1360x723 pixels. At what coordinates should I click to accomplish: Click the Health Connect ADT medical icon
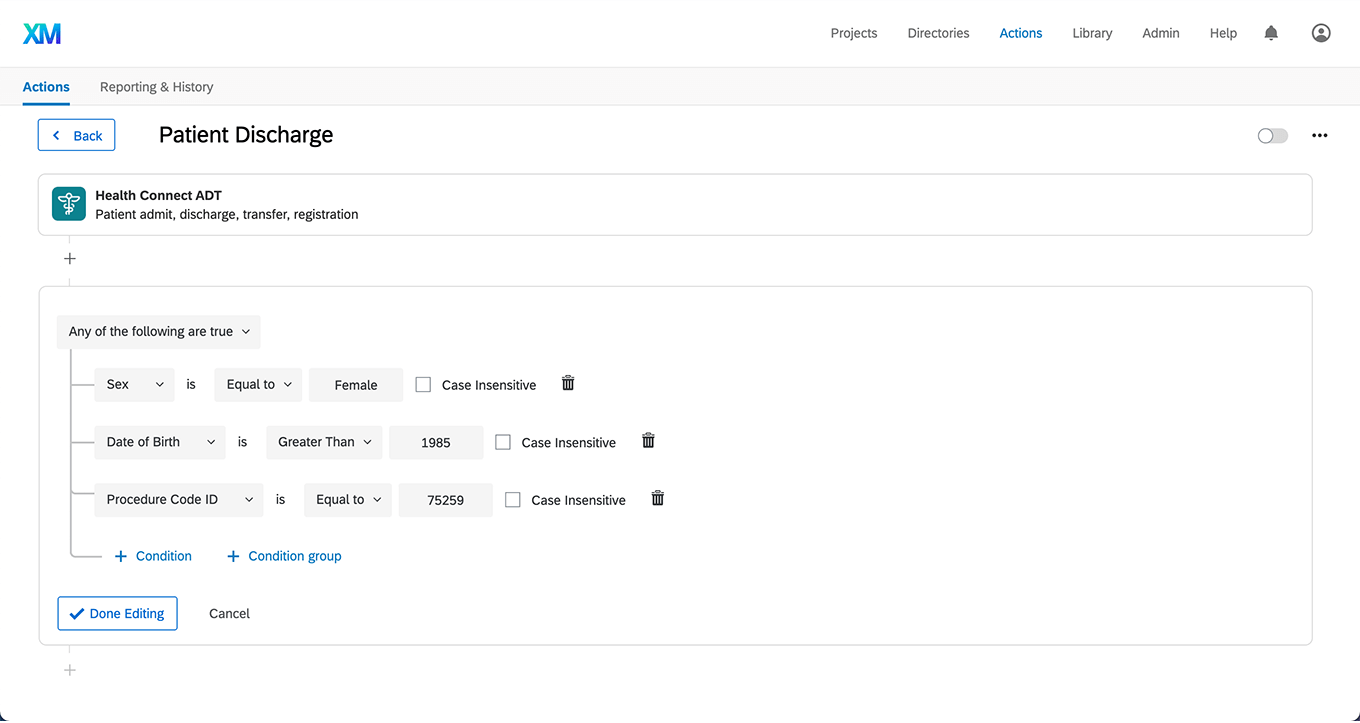pyautogui.click(x=69, y=204)
